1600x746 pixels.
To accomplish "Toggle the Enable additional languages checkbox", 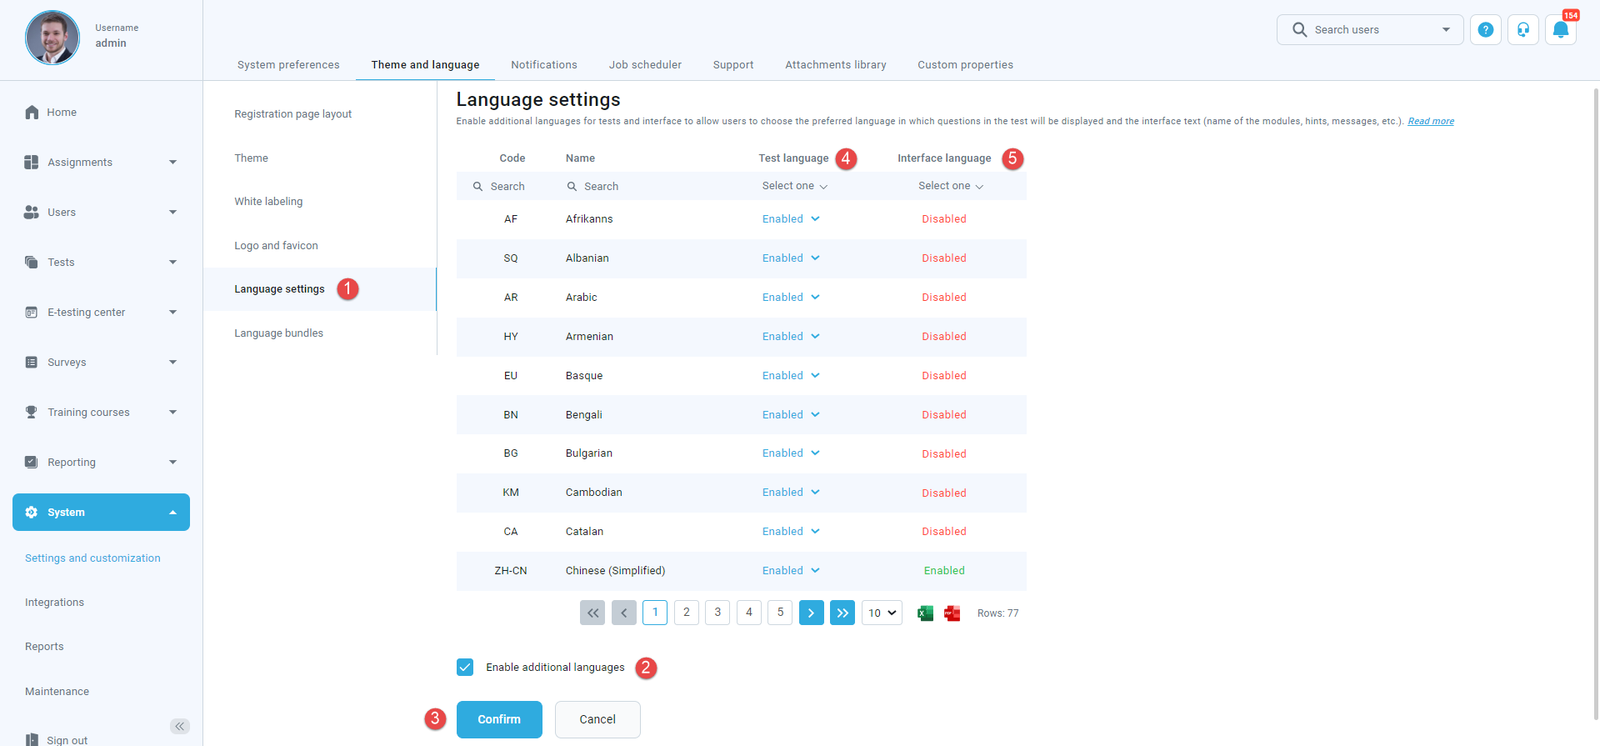I will [465, 667].
